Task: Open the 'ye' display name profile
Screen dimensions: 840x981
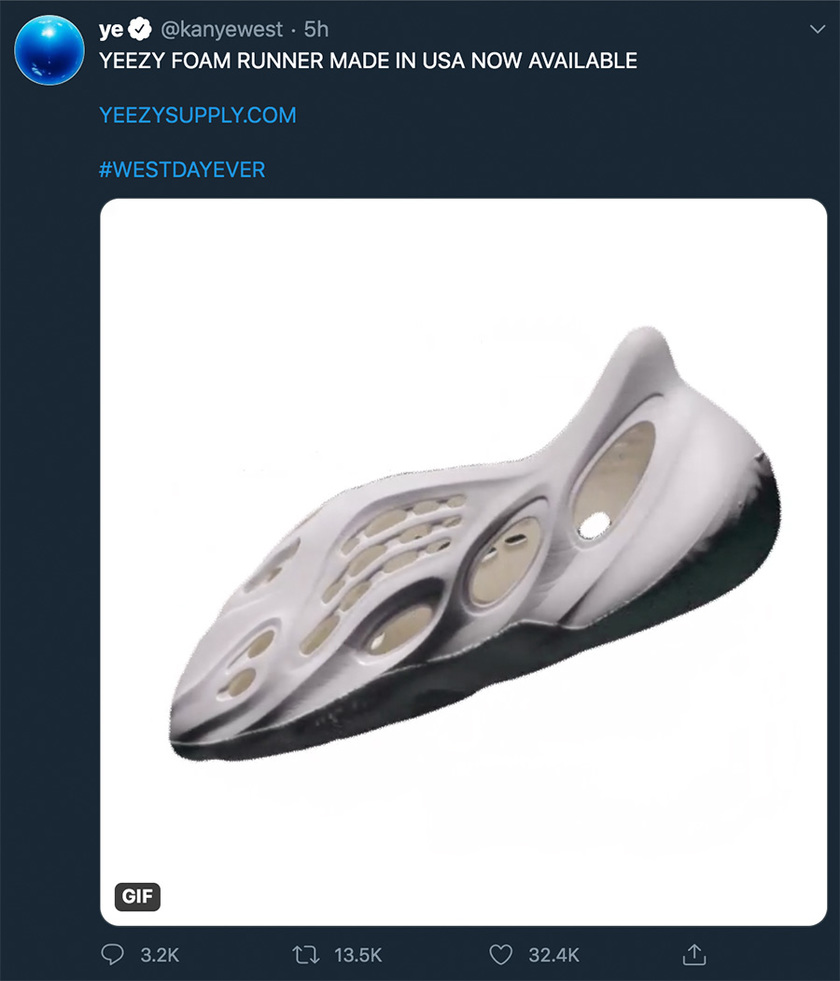Action: pos(110,31)
